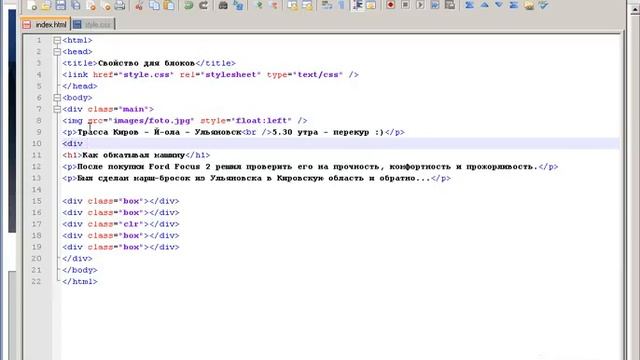Click the </body> tag on line 21
This screenshot has width=640, height=360.
pyautogui.click(x=80, y=270)
